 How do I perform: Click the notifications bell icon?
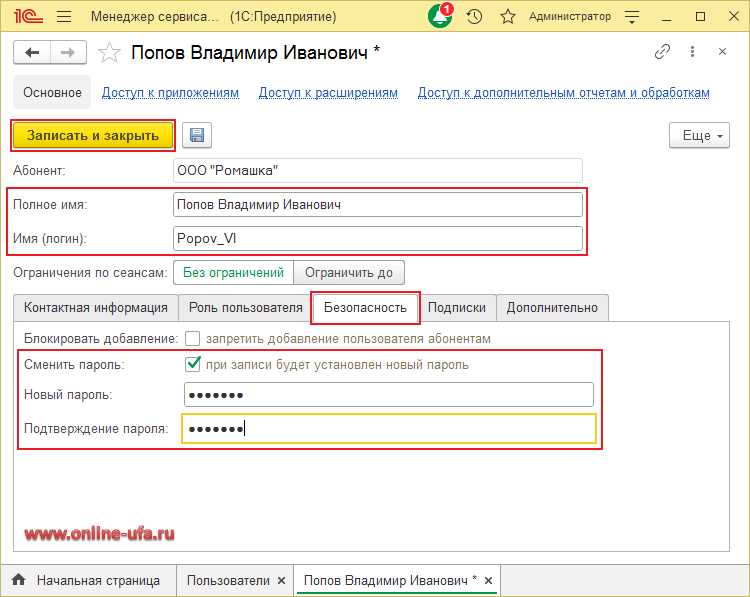(x=440, y=17)
